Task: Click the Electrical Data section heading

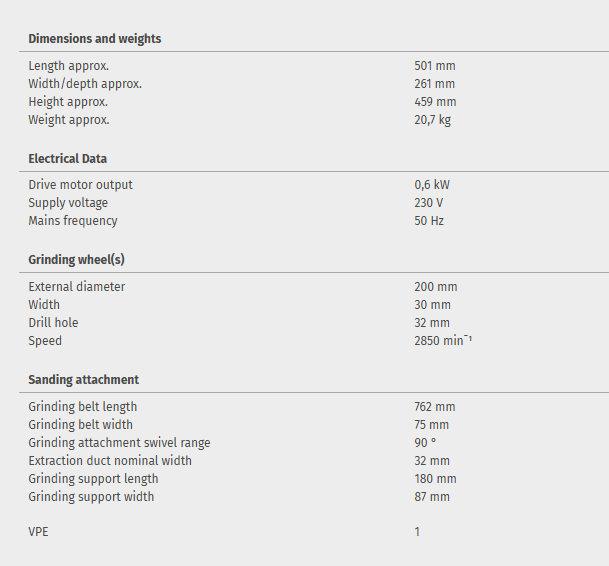Action: pyautogui.click(x=67, y=159)
